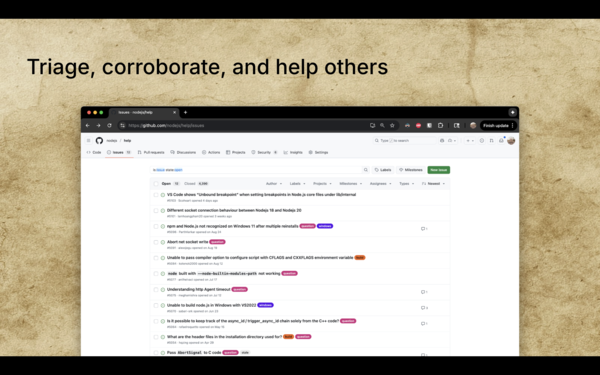Bookmark page with the star icon
600x375 pixels.
[x=392, y=126]
